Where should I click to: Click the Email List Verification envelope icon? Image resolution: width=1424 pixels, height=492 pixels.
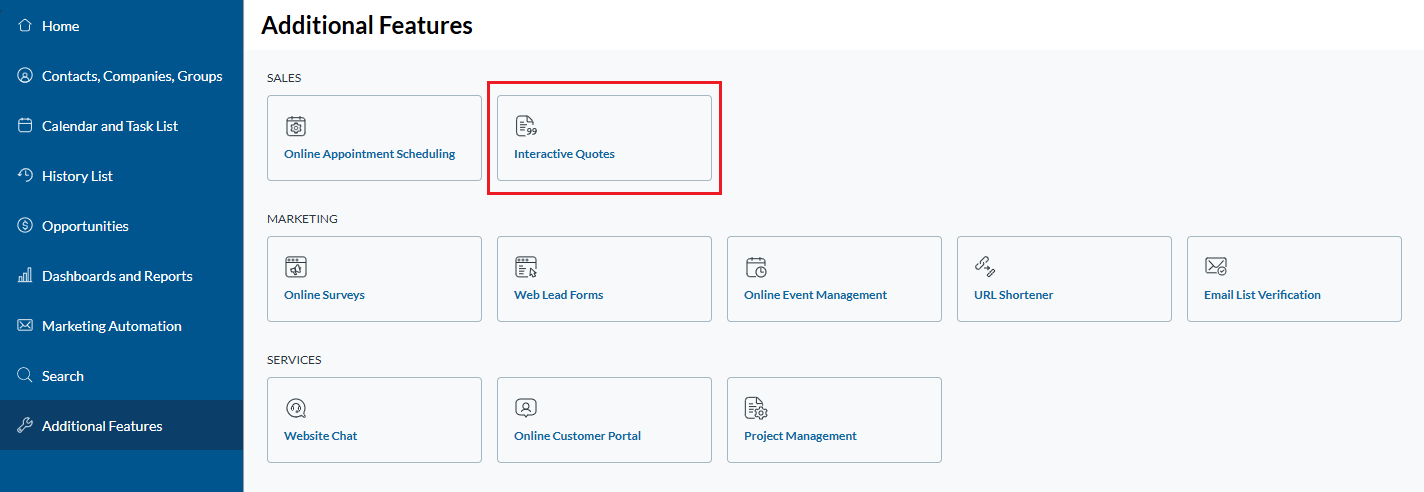[x=1216, y=267]
